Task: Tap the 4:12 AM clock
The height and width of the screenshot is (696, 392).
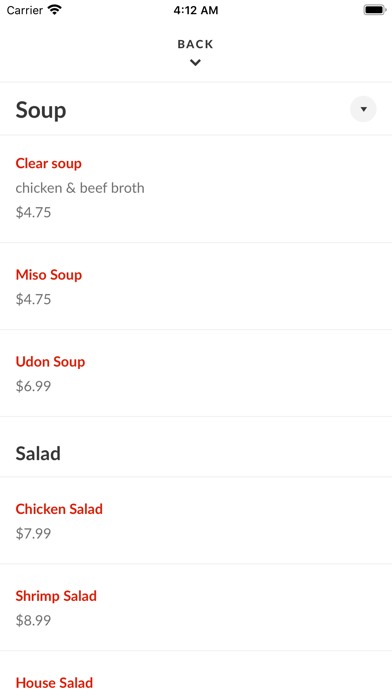Action: coord(196,10)
